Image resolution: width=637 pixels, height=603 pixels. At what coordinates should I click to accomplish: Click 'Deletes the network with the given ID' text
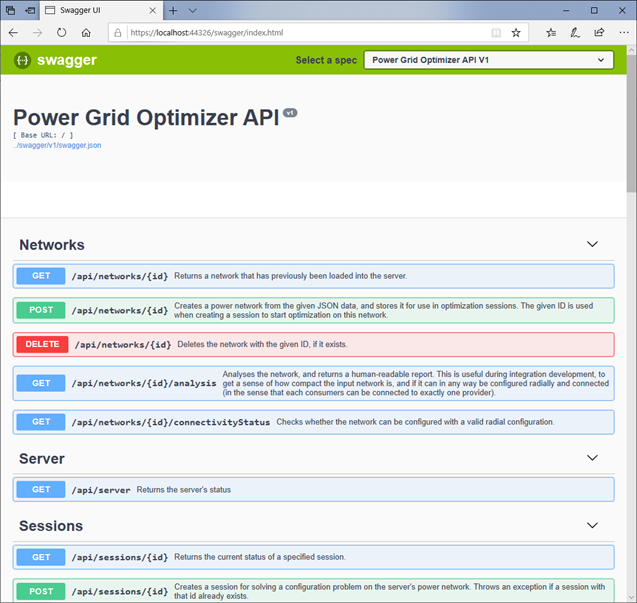click(262, 345)
